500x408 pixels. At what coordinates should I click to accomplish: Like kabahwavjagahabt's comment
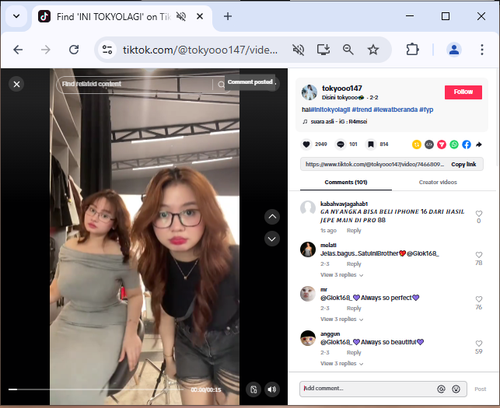coord(479,213)
